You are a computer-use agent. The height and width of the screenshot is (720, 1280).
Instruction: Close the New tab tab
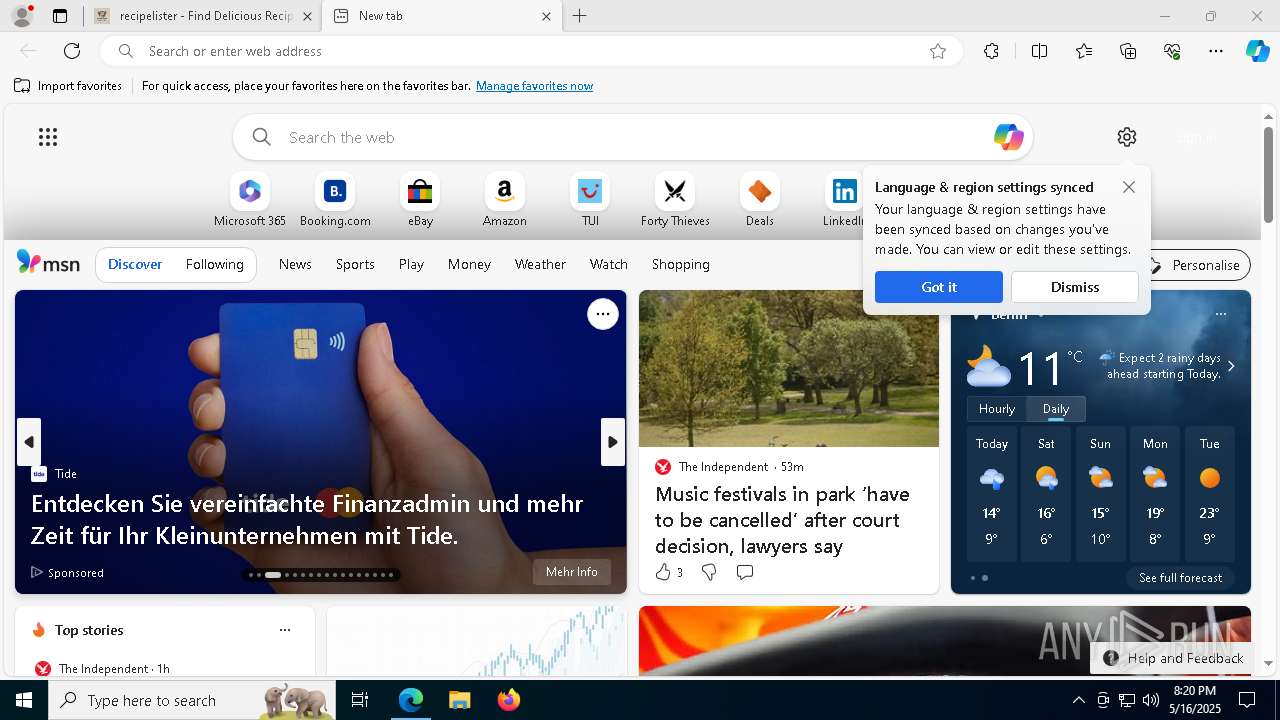[x=546, y=16]
